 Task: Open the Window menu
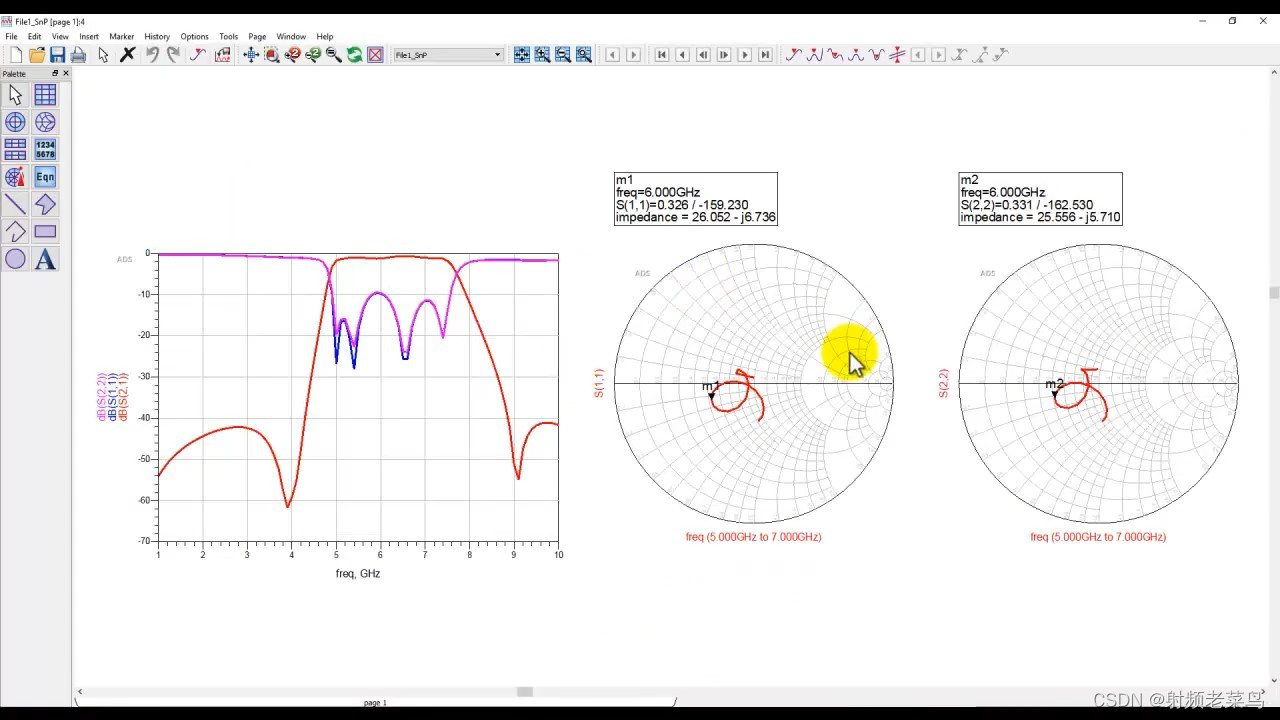click(x=291, y=36)
